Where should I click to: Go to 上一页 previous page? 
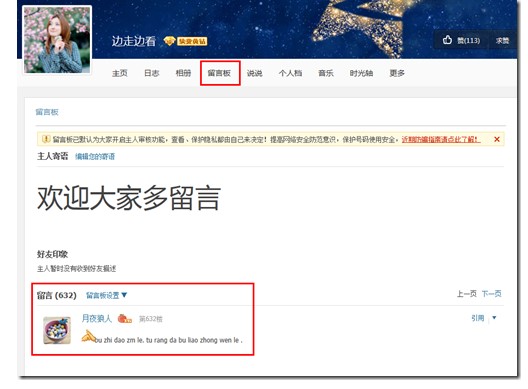point(467,294)
